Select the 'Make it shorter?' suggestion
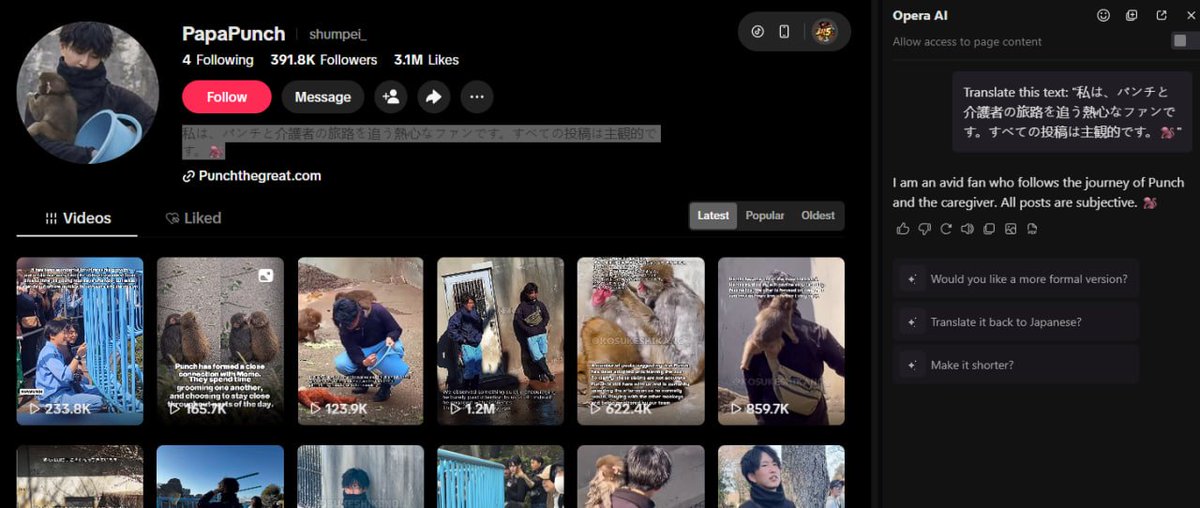The height and width of the screenshot is (508, 1200). pos(1016,365)
